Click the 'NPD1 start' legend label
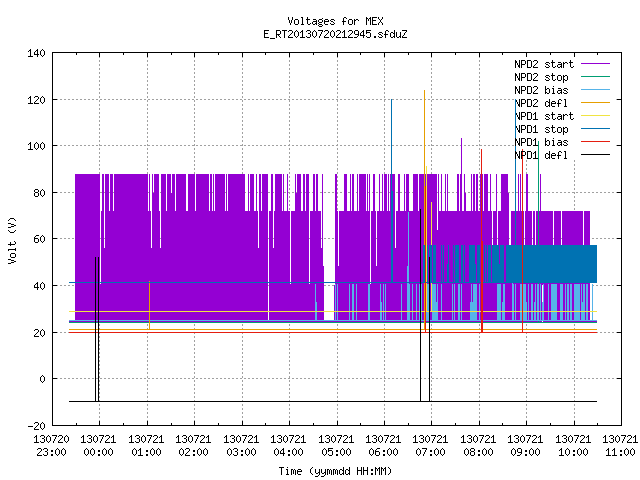The height and width of the screenshot is (480, 640). 544,116
